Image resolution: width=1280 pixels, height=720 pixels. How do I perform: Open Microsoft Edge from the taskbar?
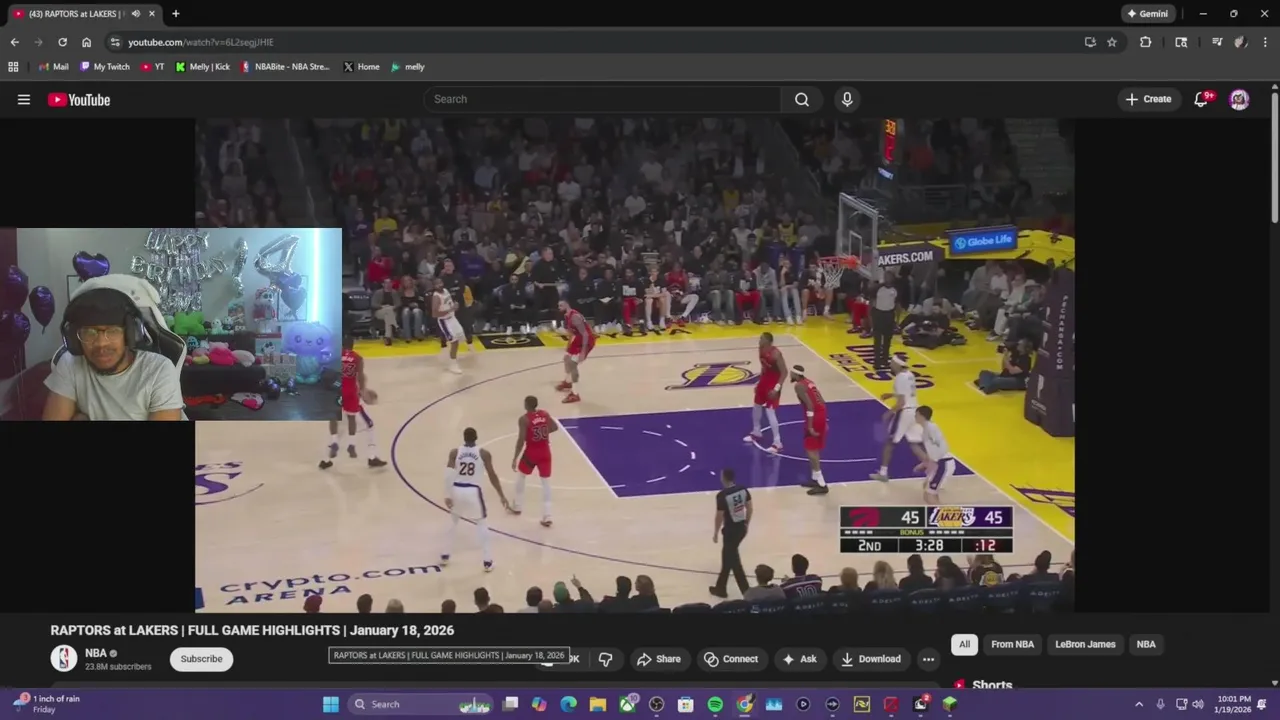569,704
